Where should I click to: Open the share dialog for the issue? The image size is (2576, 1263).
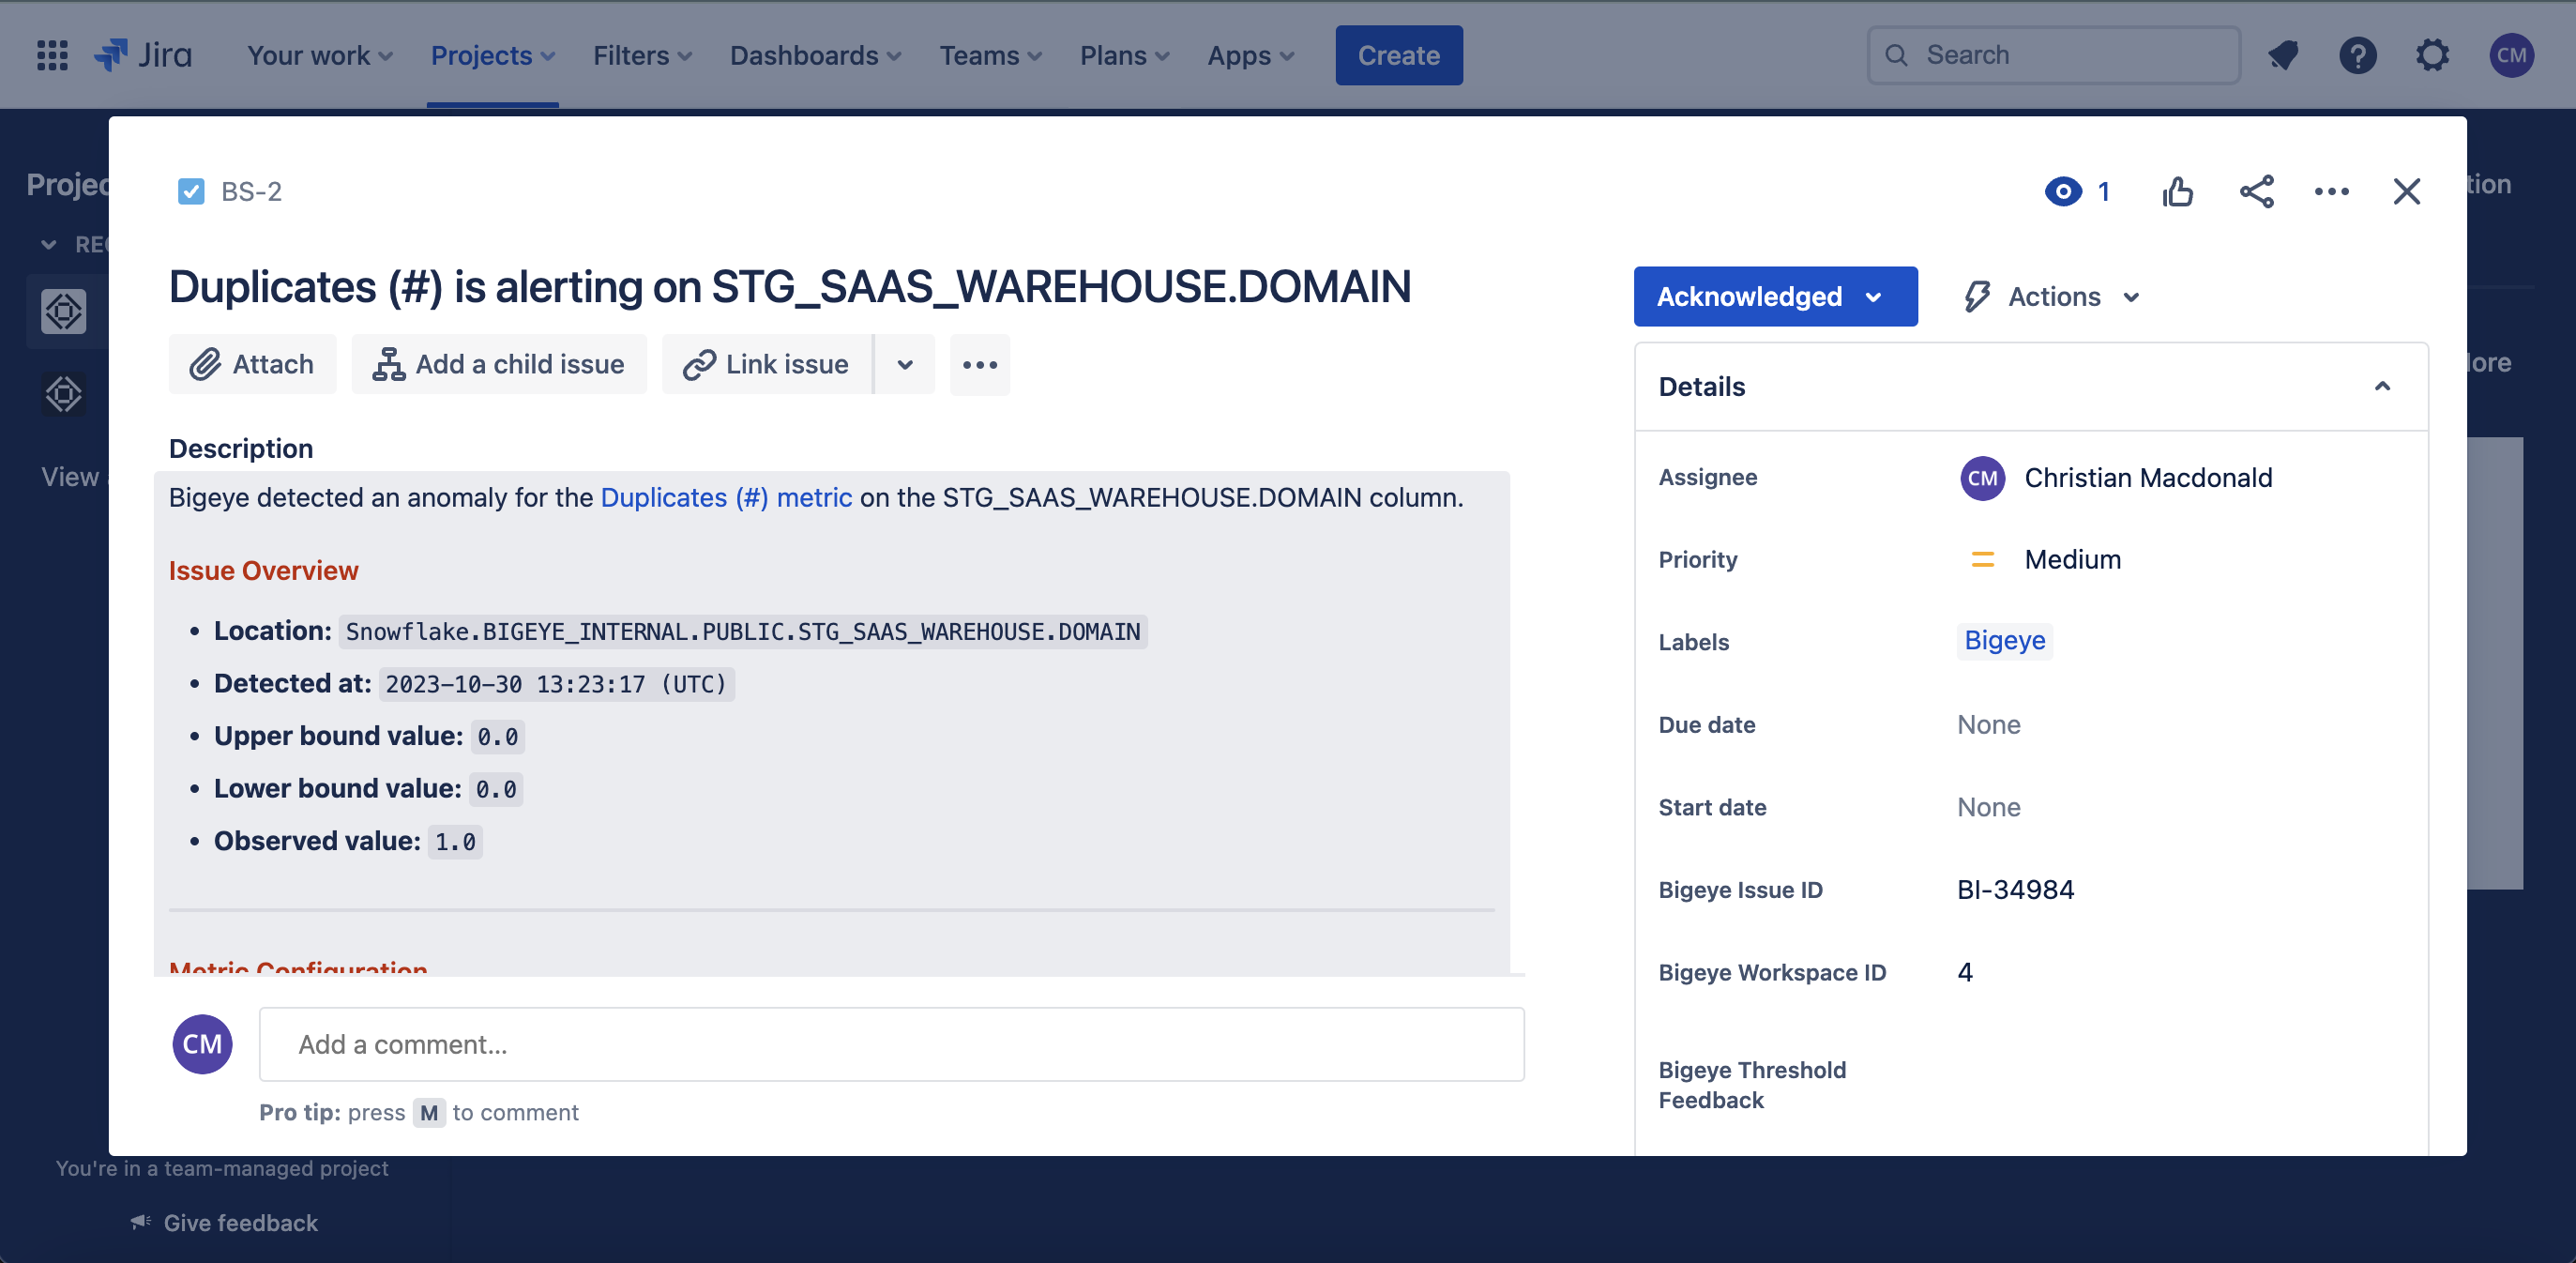pyautogui.click(x=2256, y=192)
